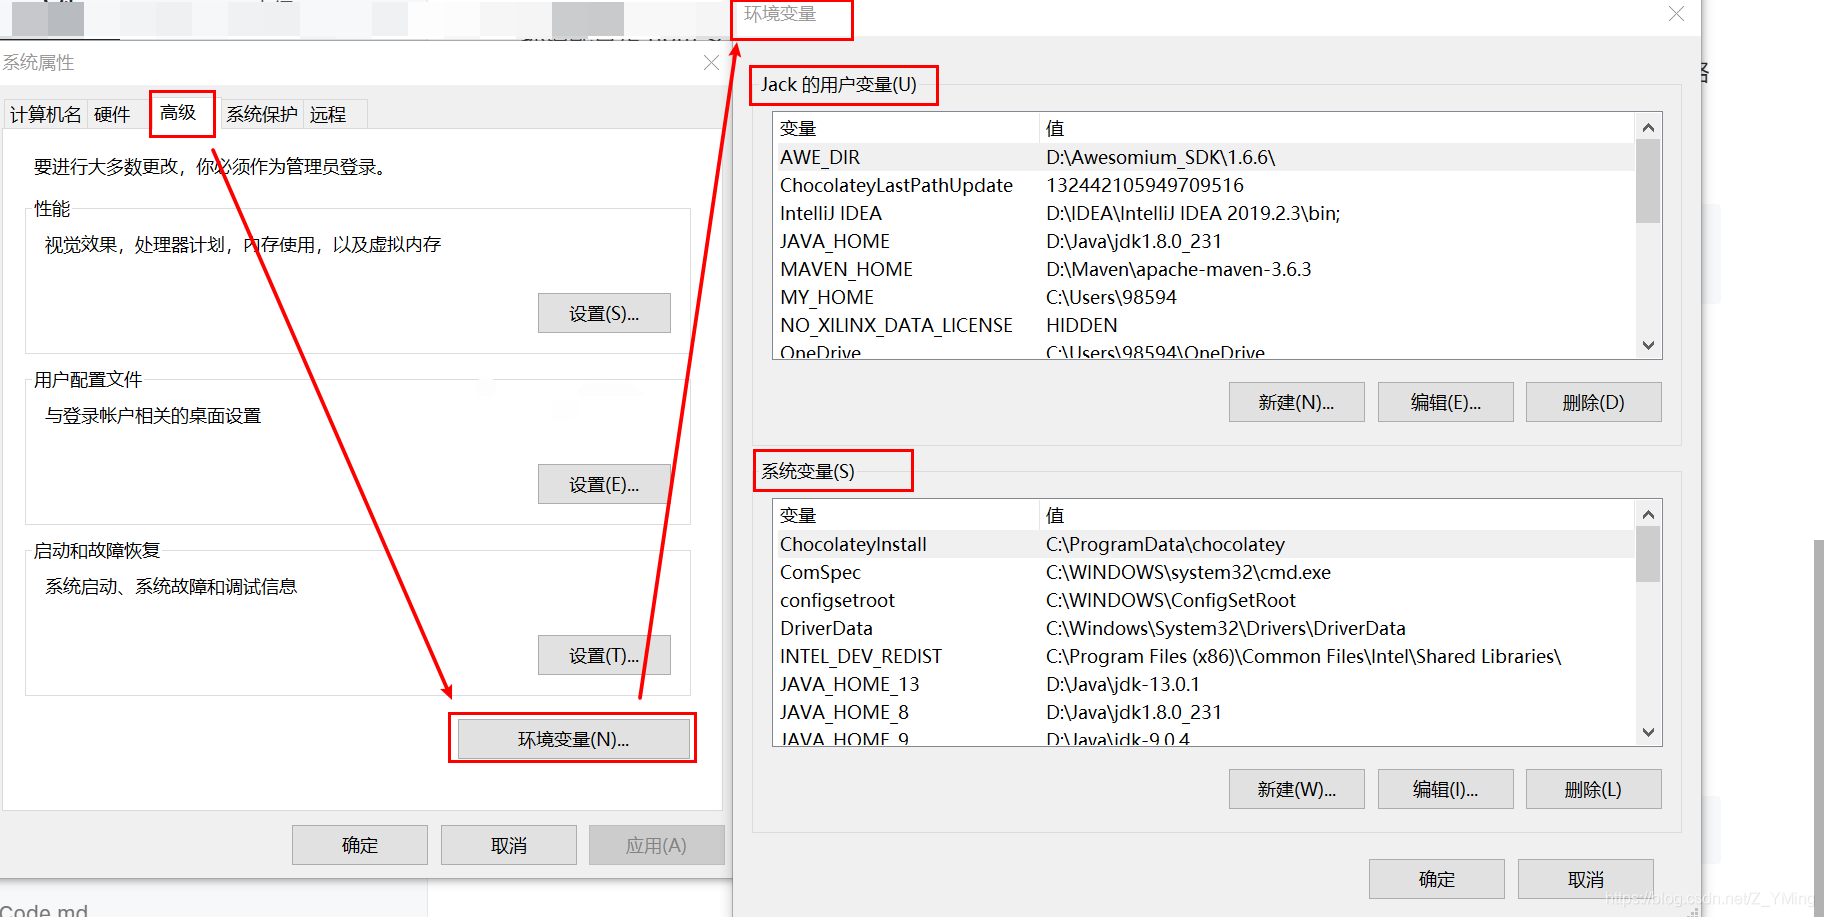Select the MAVEN_HOME variable row
This screenshot has height=917, width=1824.
[1205, 269]
